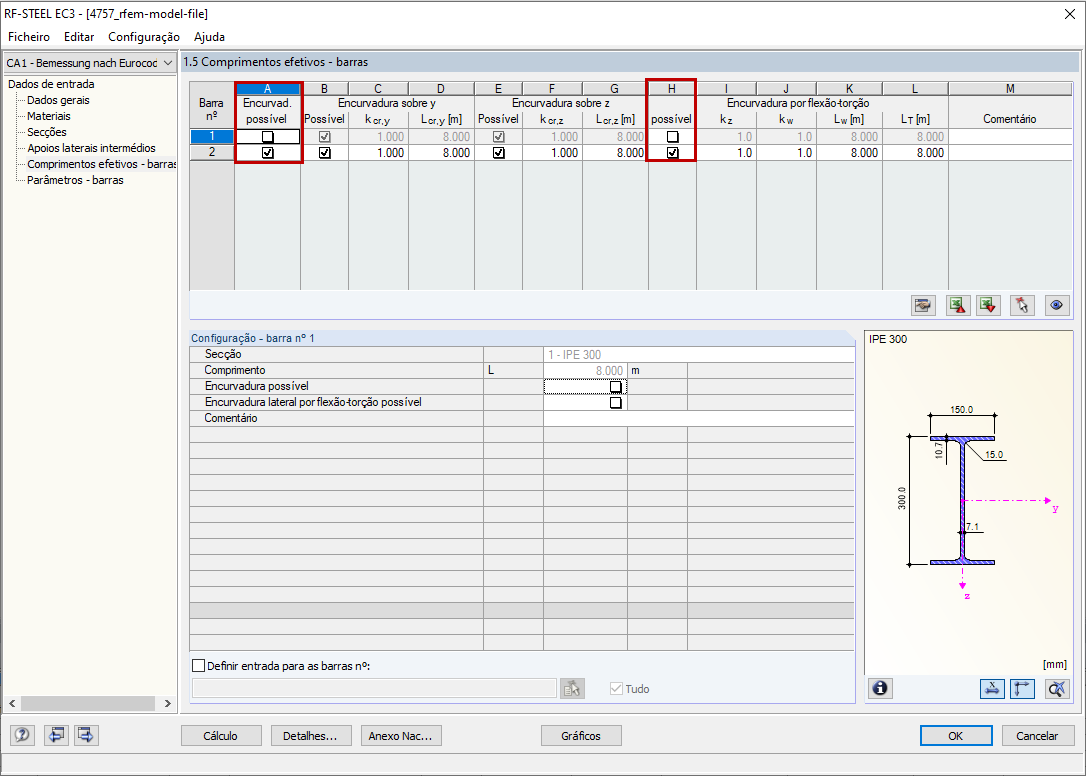Screen dimensions: 1086x776
Task: Enable 'Definir entrada para as barras nº'
Action: tap(198, 666)
